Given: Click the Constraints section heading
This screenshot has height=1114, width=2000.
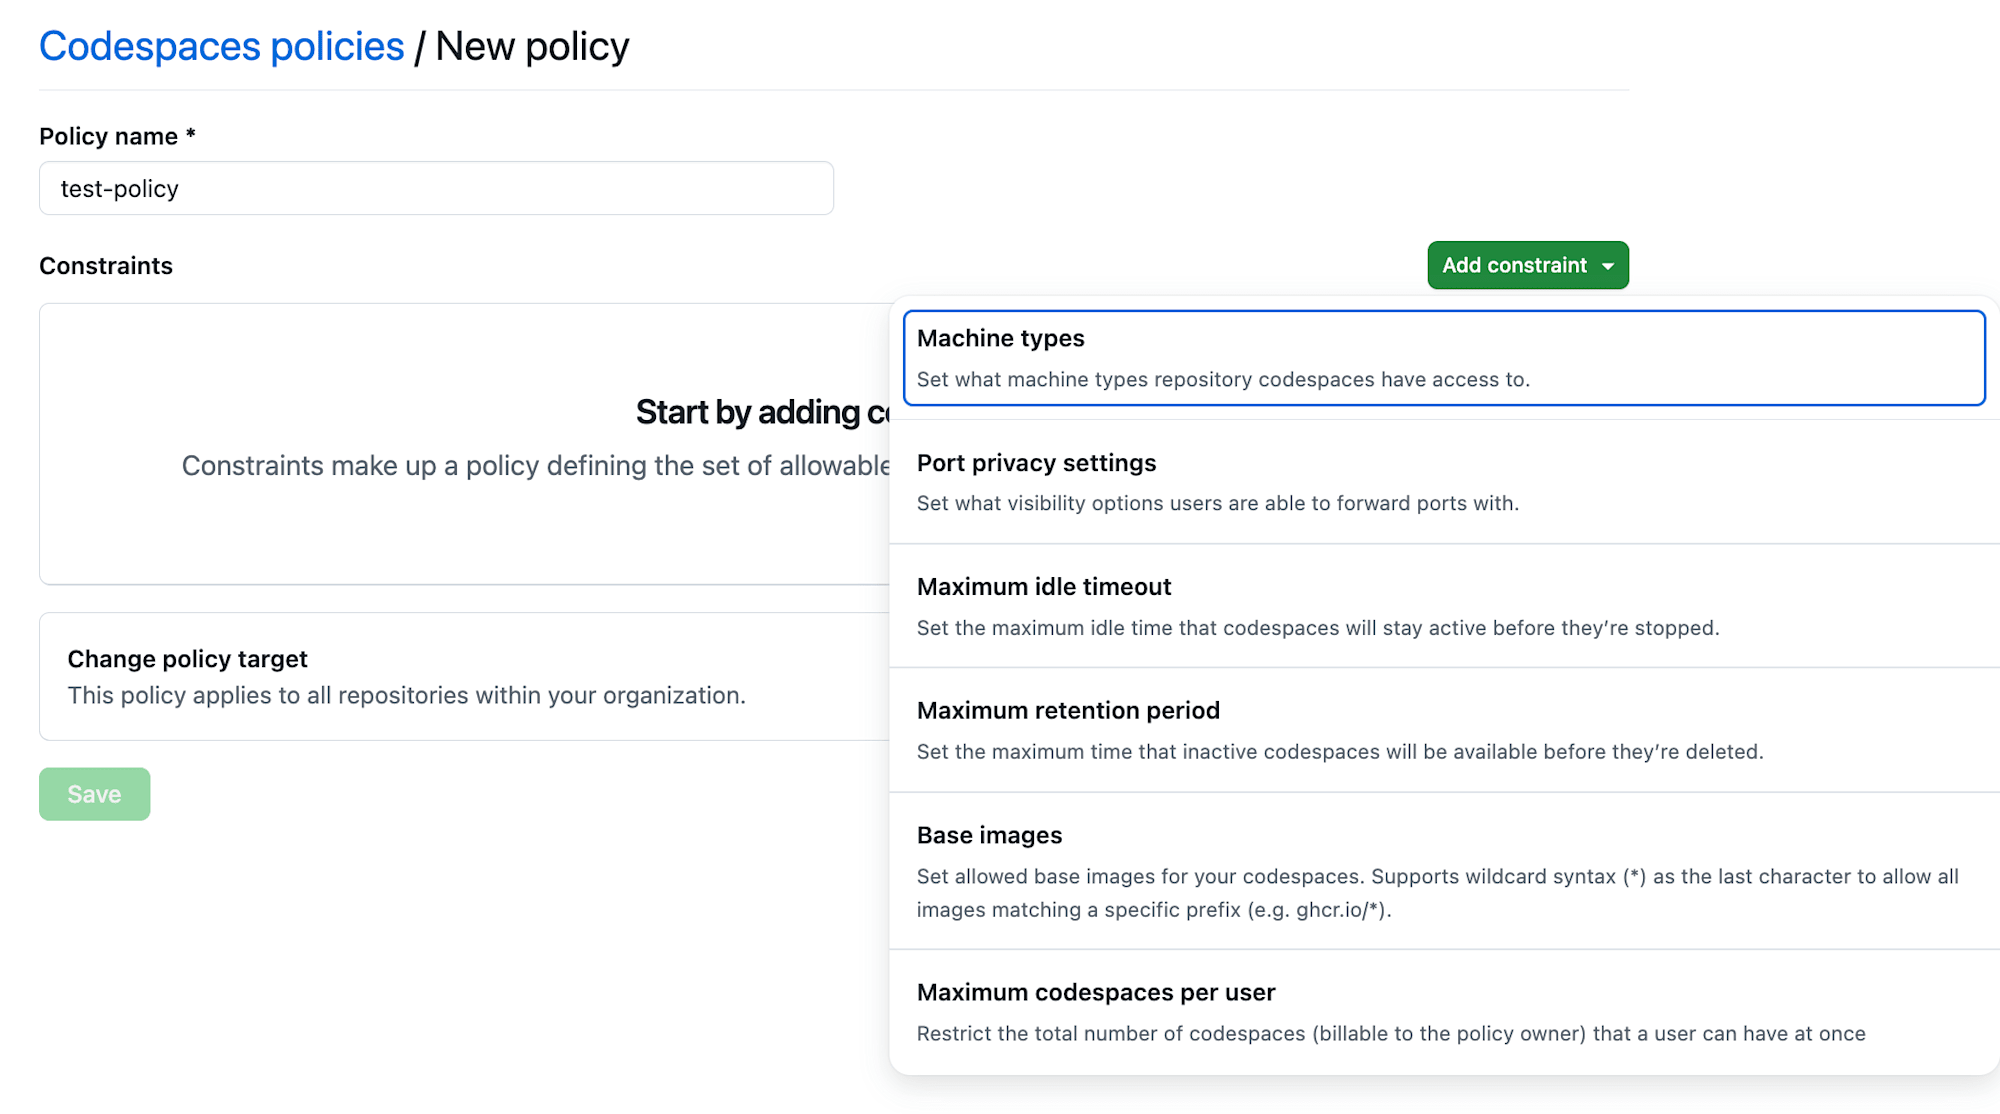Looking at the screenshot, I should (106, 266).
